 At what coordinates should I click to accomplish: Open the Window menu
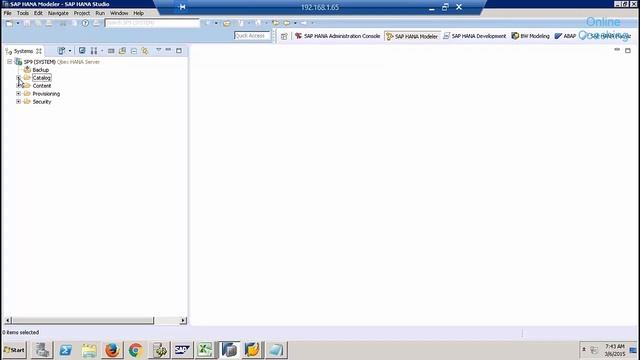pos(119,13)
